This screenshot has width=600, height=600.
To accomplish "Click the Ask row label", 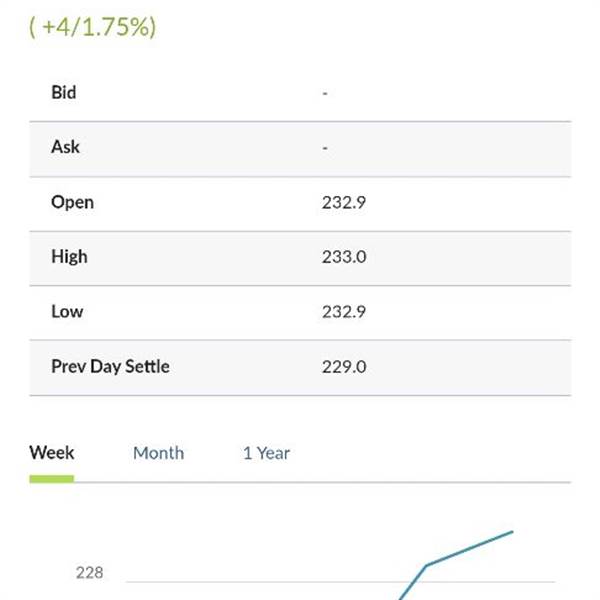I will coord(65,147).
